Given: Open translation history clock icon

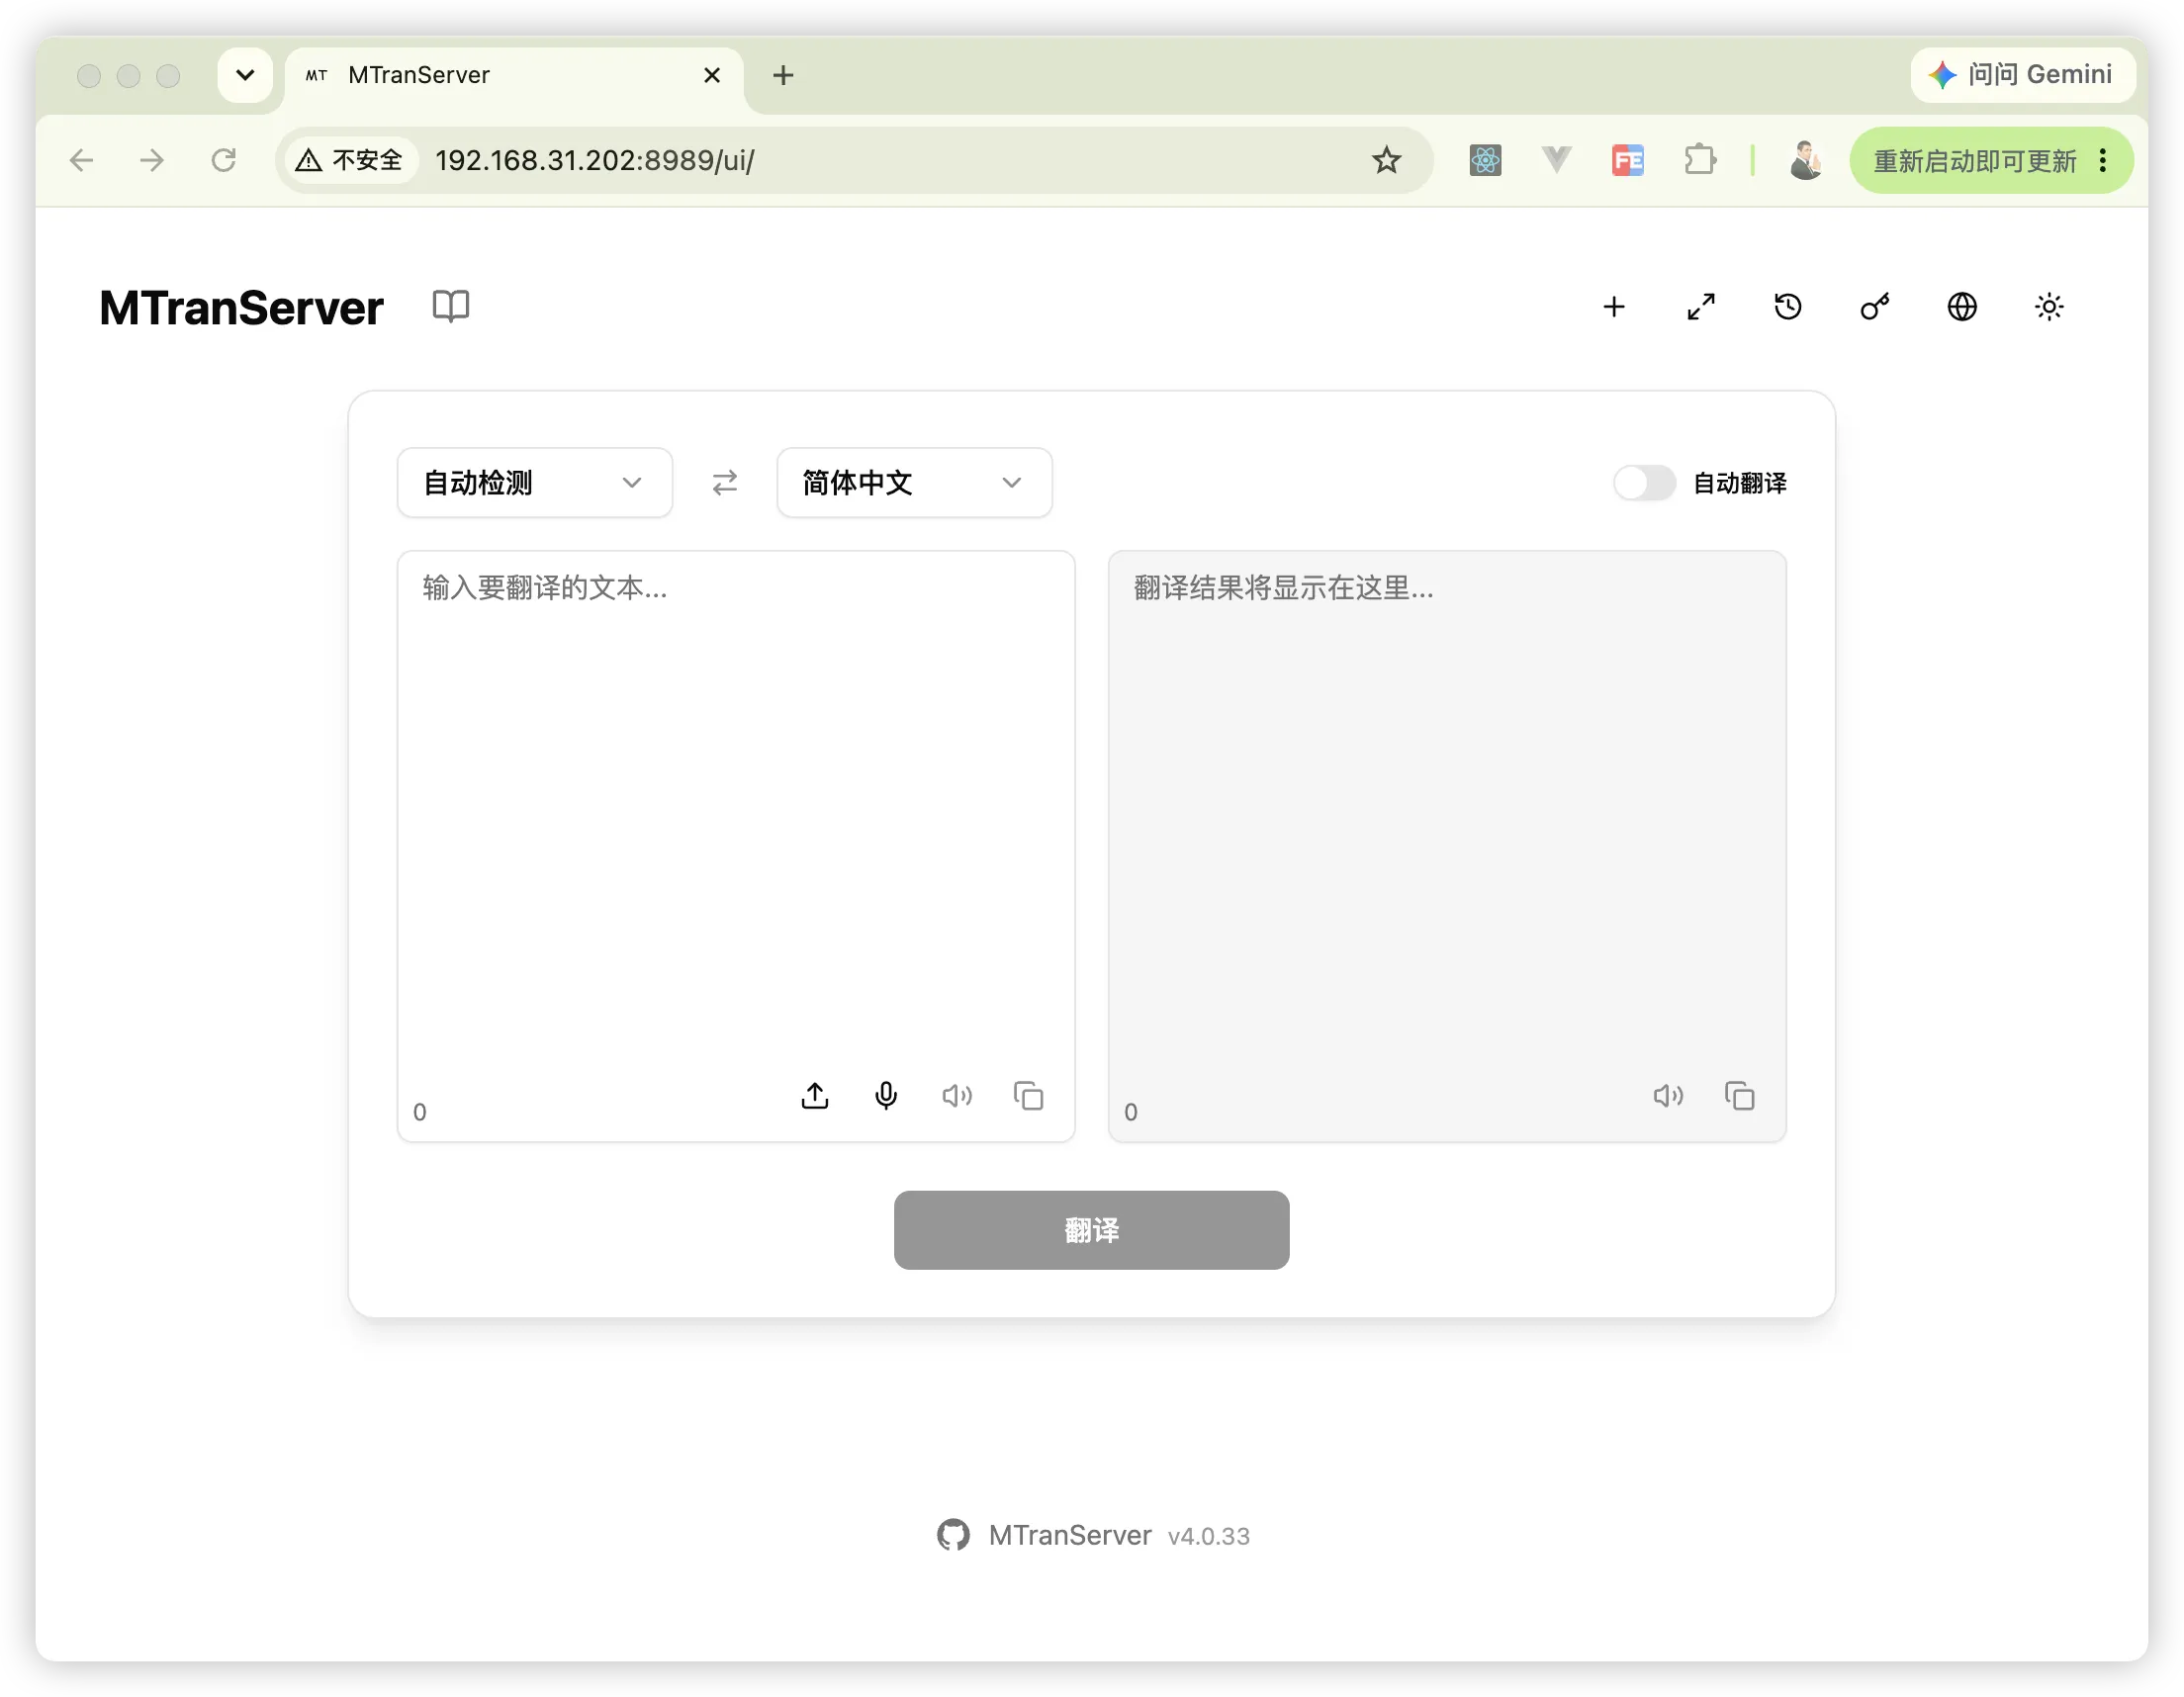Looking at the screenshot, I should click(1788, 307).
